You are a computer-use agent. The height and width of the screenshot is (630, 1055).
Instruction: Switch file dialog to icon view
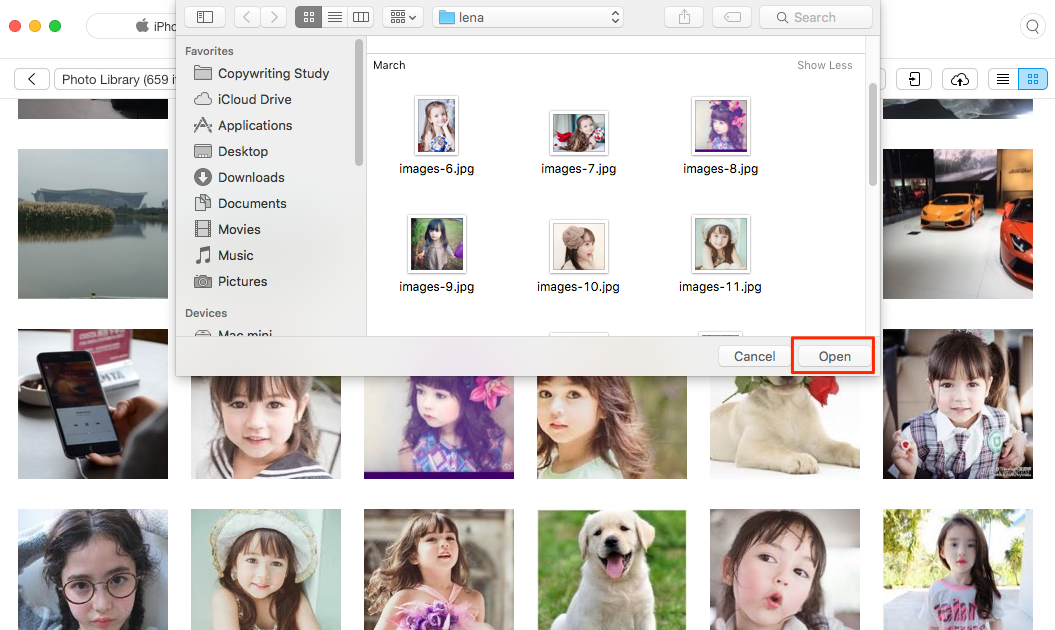point(308,17)
